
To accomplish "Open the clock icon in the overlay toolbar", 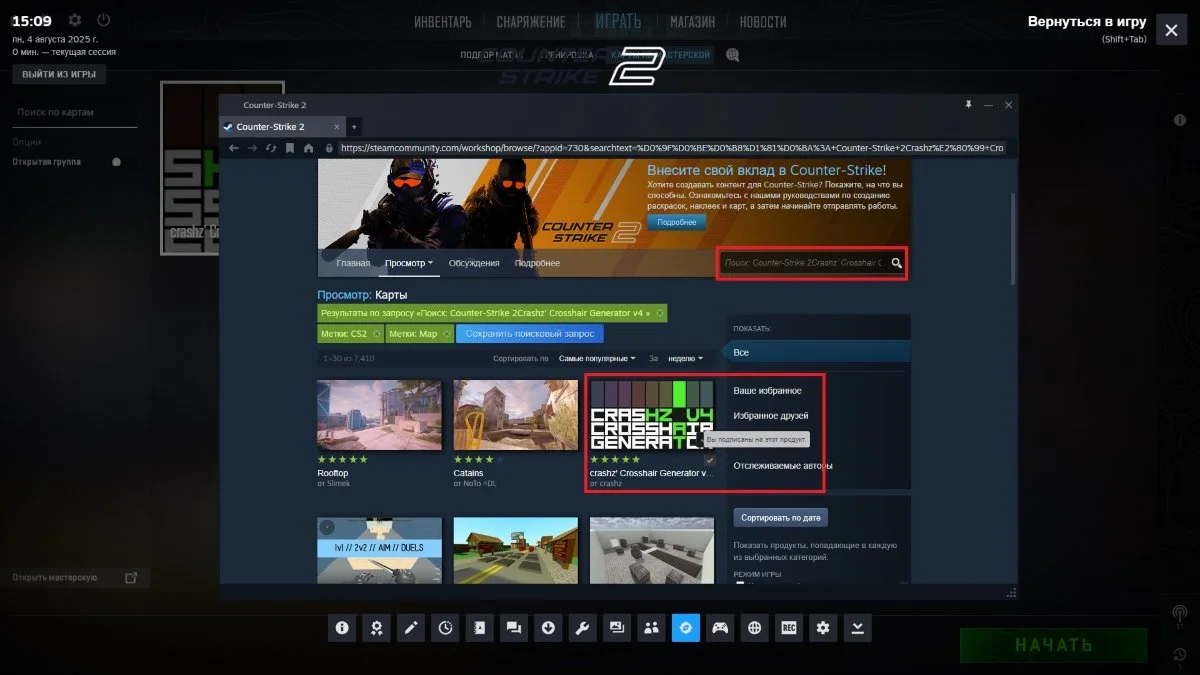I will (x=445, y=627).
